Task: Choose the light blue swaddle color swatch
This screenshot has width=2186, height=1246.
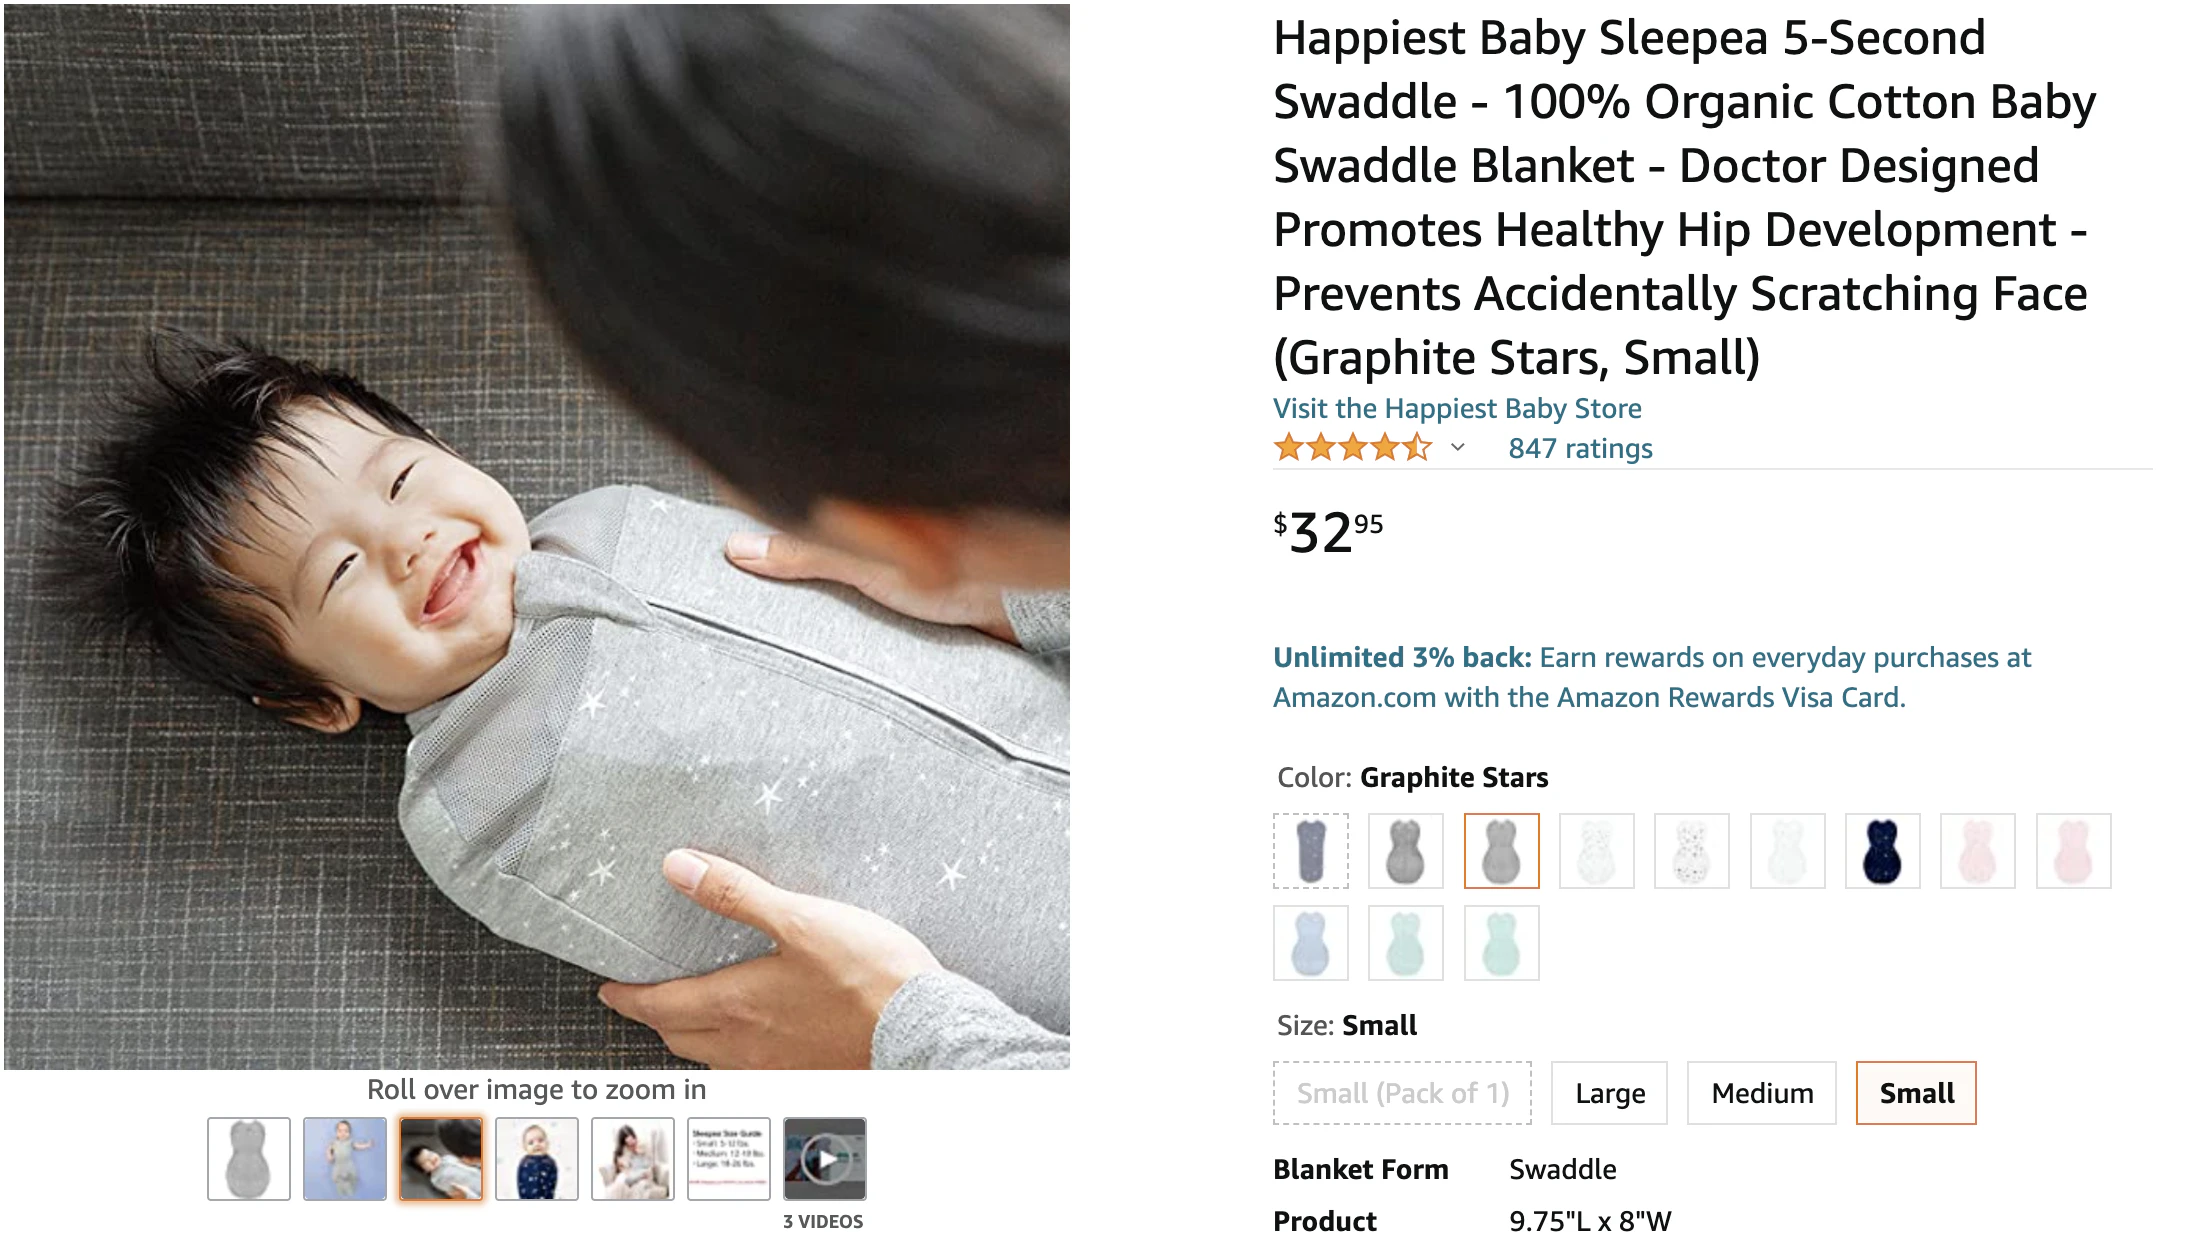Action: coord(1310,943)
